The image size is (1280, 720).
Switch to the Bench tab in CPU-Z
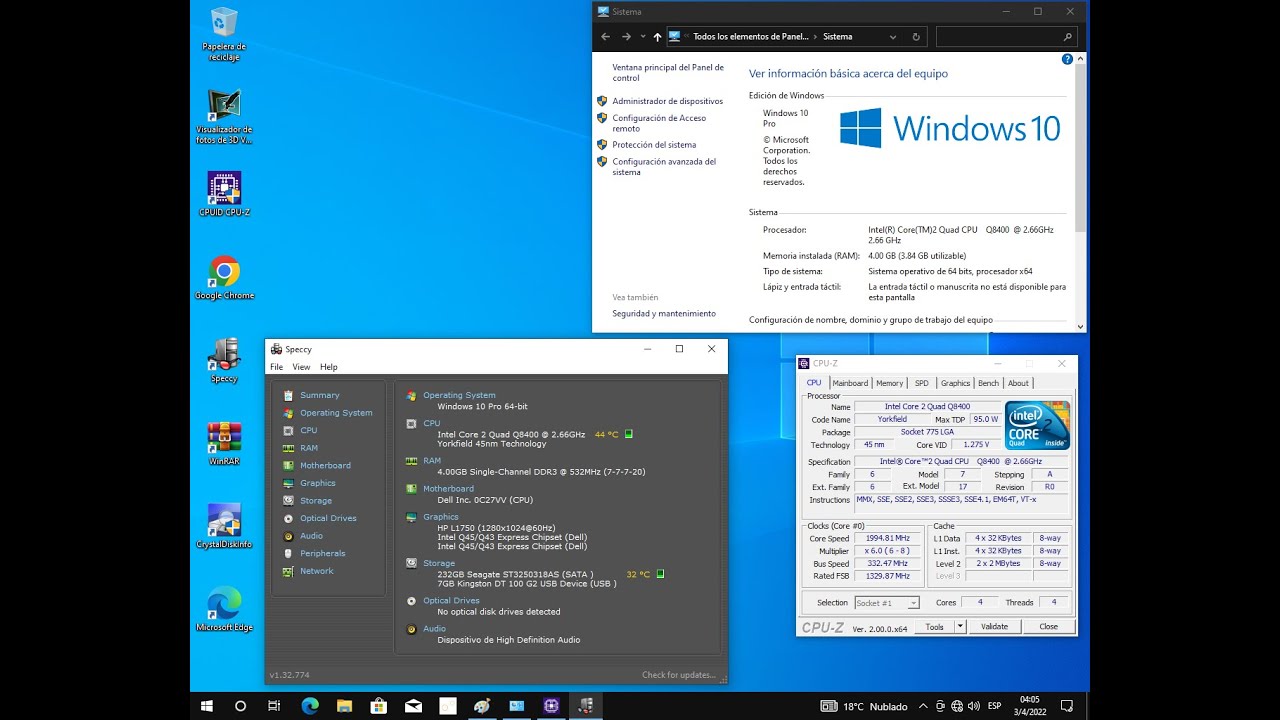(988, 383)
